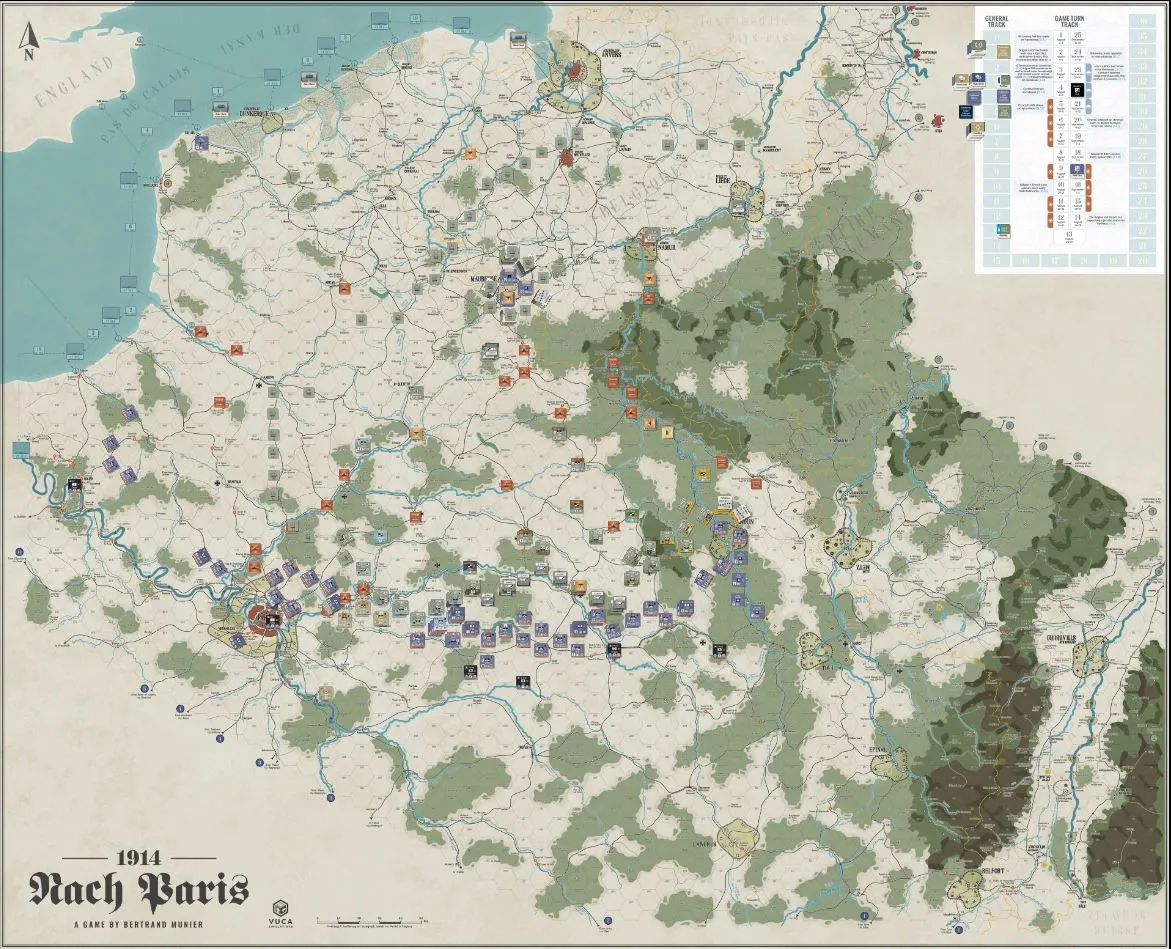Click the numbered circle 6 southwest of Paris
Image resolution: width=1171 pixels, height=949 pixels.
[145, 688]
